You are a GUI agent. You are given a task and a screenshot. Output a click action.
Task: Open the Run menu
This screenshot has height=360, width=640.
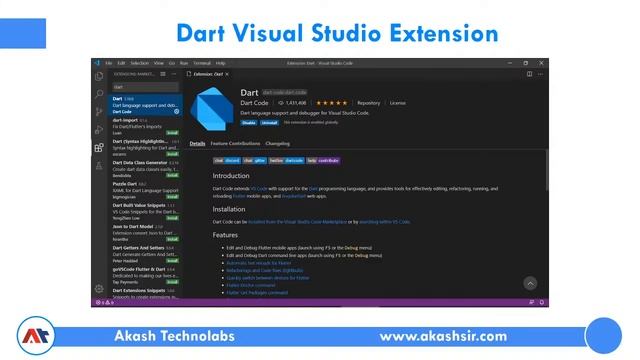(x=184, y=63)
